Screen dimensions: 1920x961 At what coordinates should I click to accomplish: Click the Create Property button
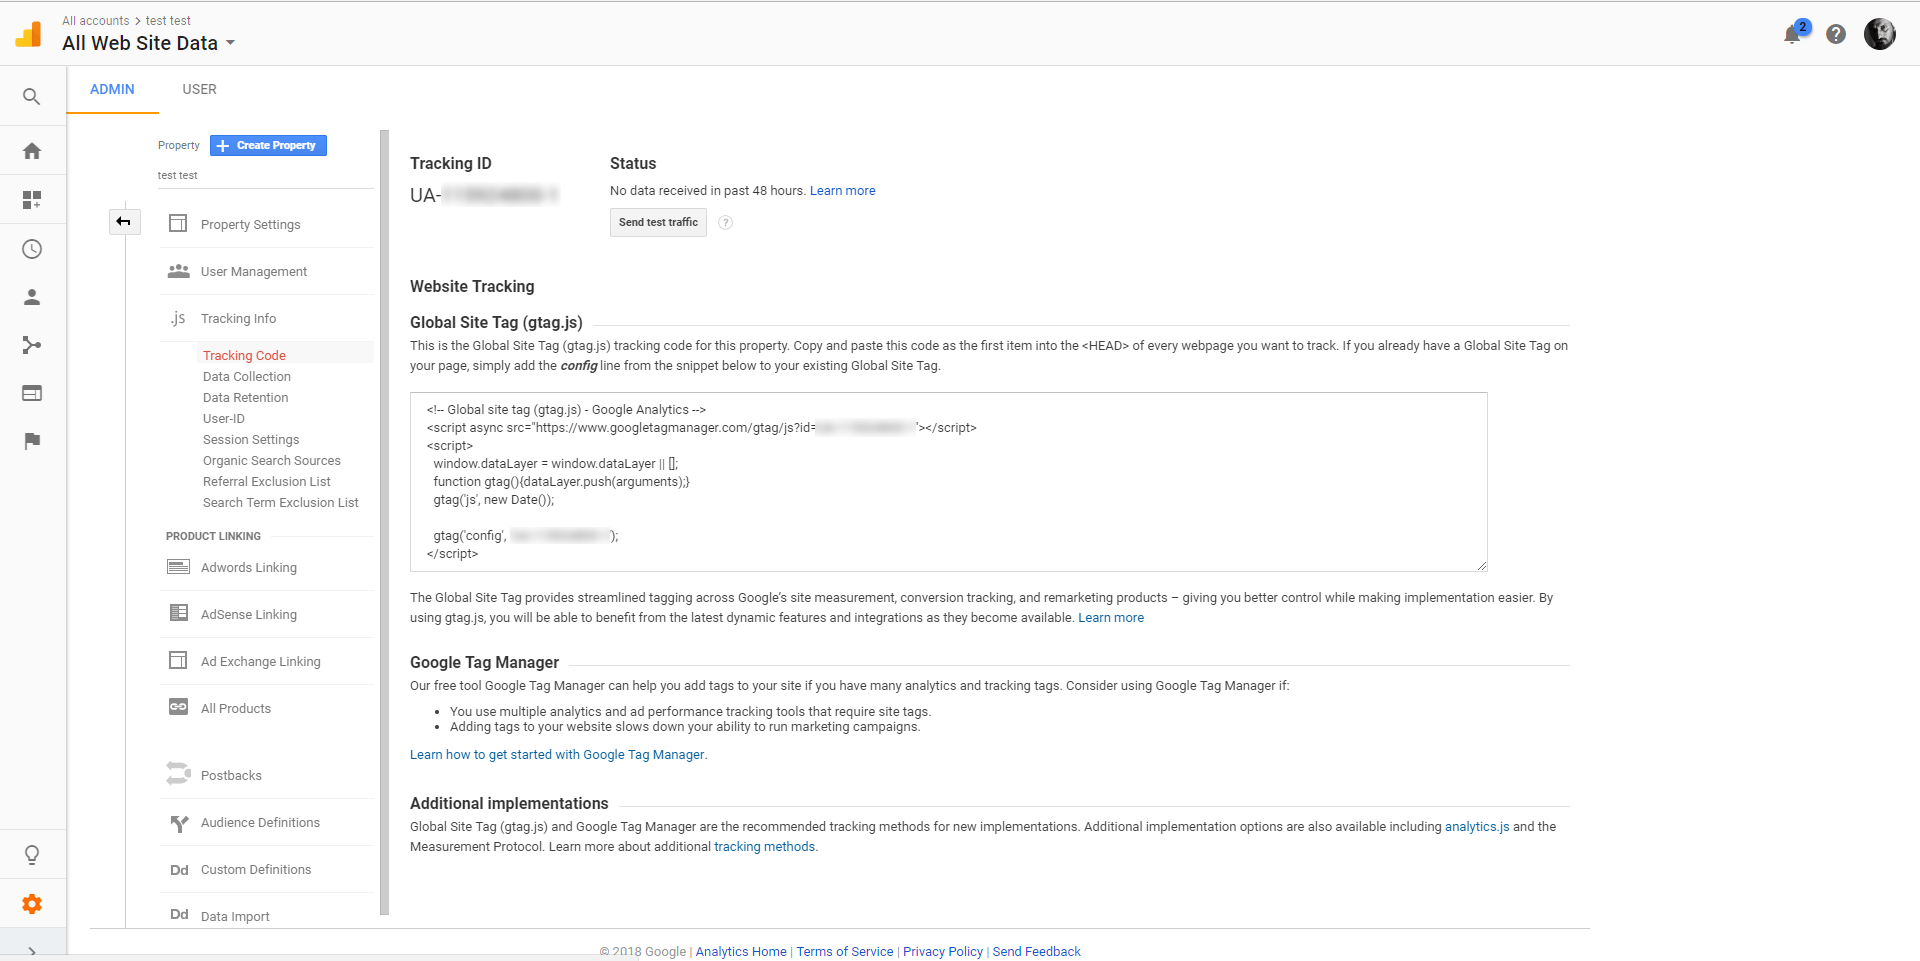(268, 145)
